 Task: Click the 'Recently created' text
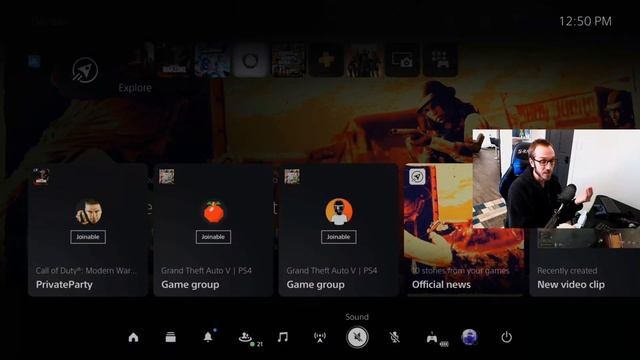[567, 271]
